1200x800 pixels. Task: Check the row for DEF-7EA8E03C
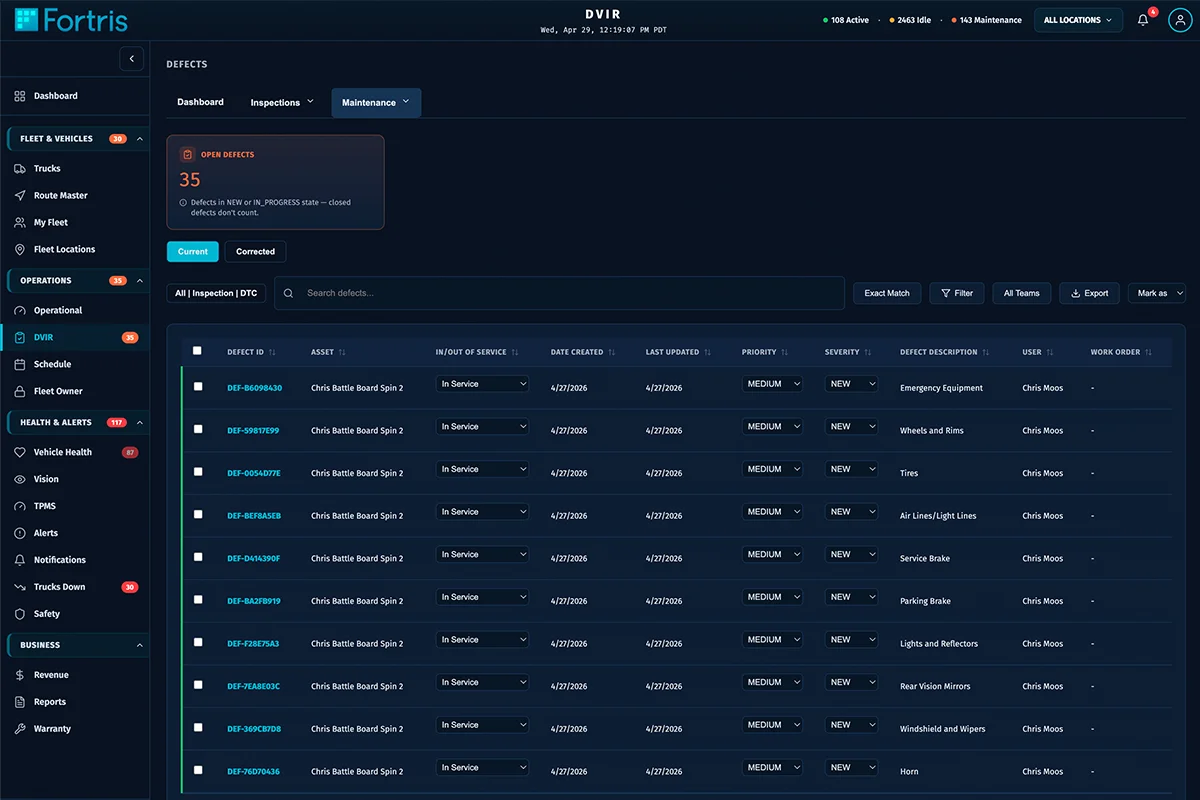pos(197,685)
